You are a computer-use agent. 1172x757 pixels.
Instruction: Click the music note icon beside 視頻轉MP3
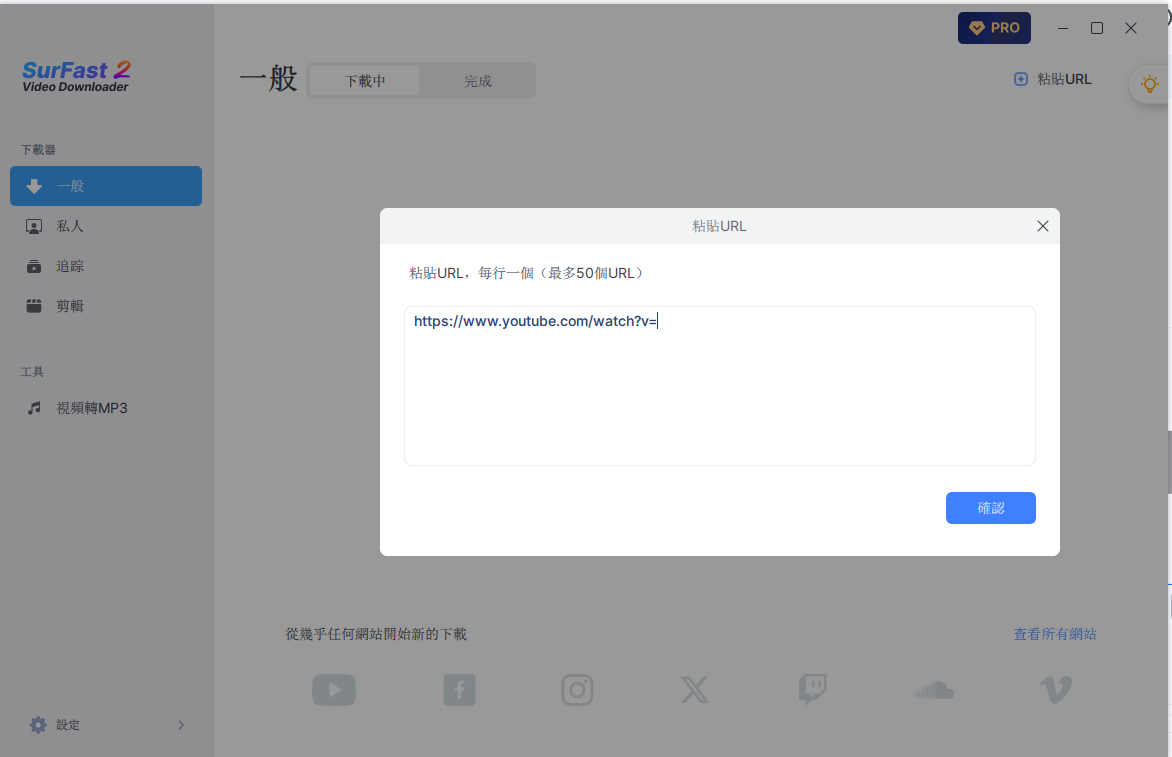click(34, 408)
